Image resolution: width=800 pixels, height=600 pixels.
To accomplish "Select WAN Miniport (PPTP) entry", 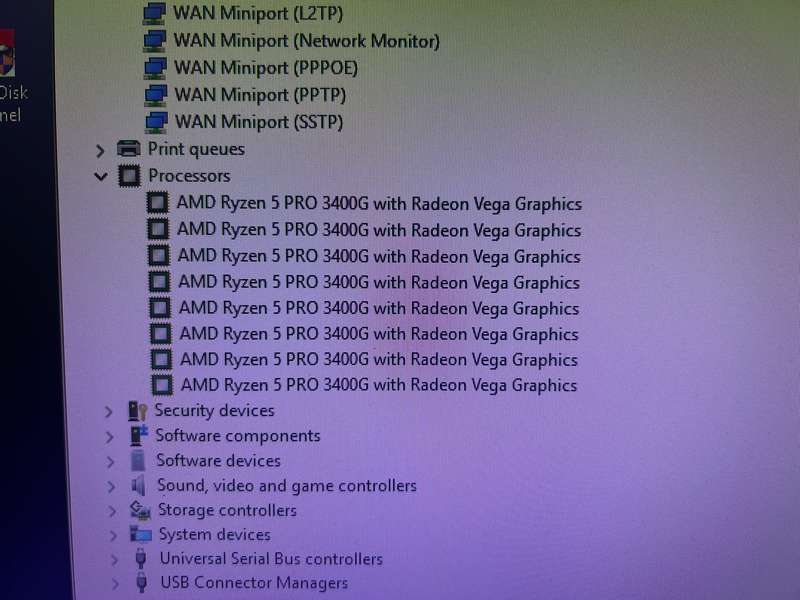I will tap(260, 95).
